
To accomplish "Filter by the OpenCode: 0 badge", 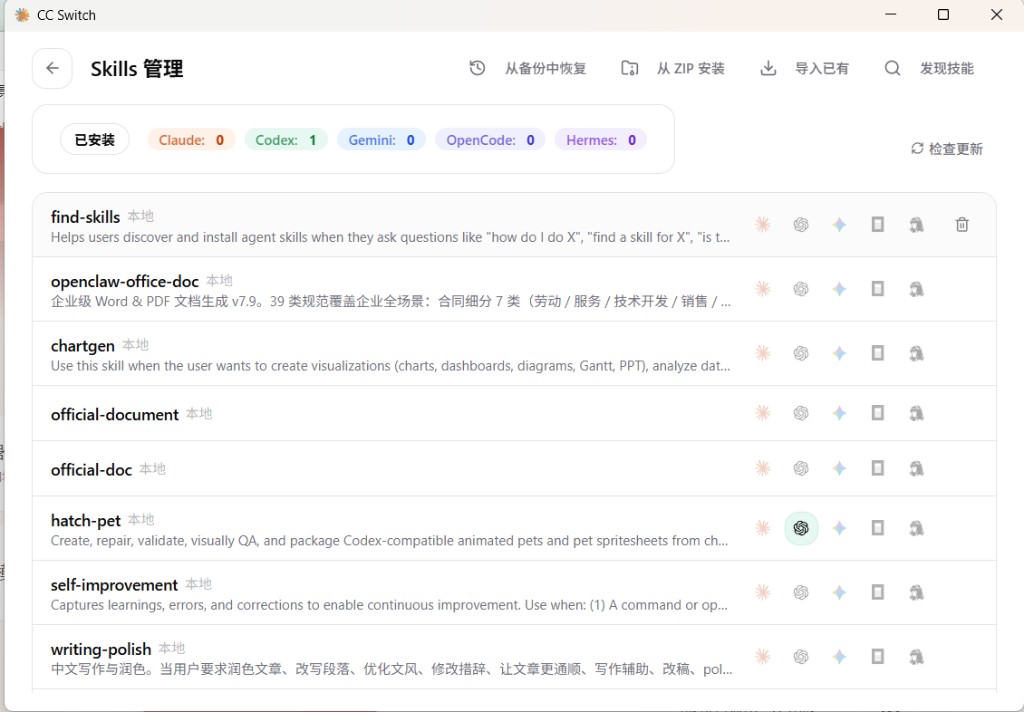I will click(490, 140).
